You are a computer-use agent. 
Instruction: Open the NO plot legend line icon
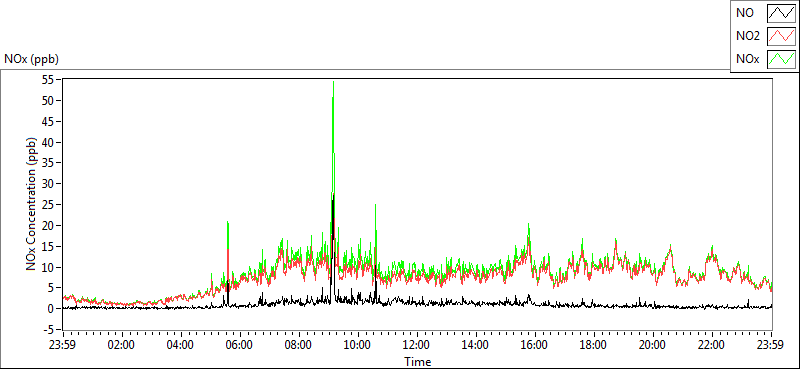[781, 13]
